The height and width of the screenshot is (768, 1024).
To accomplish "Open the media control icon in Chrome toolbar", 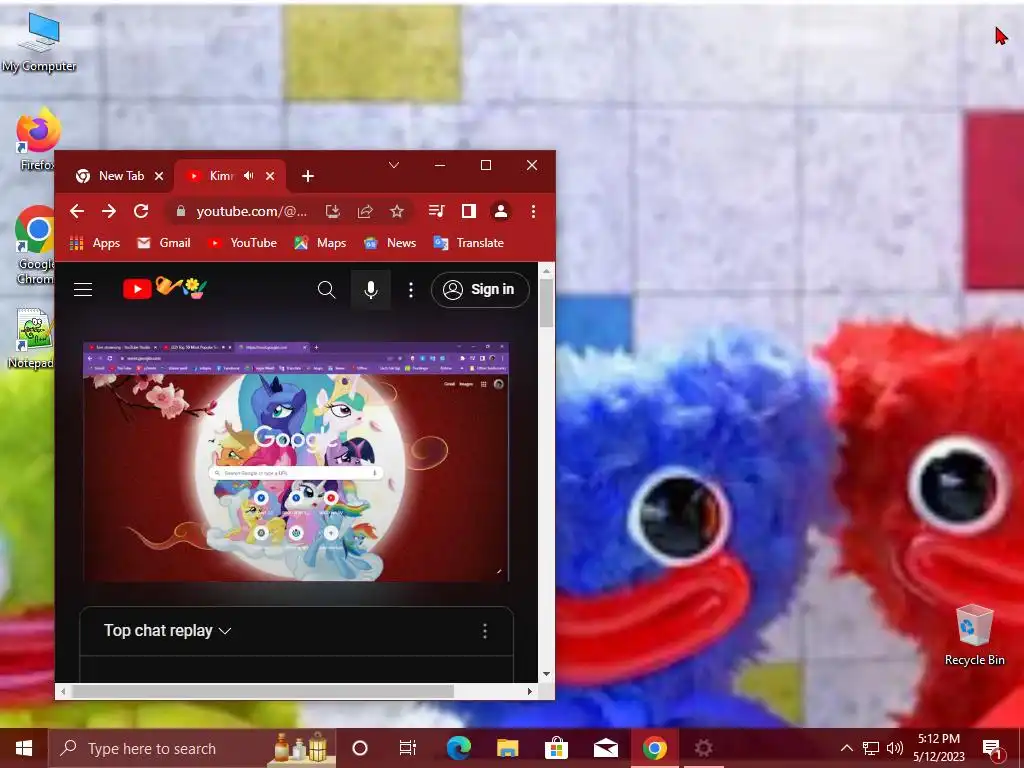I will tap(436, 211).
